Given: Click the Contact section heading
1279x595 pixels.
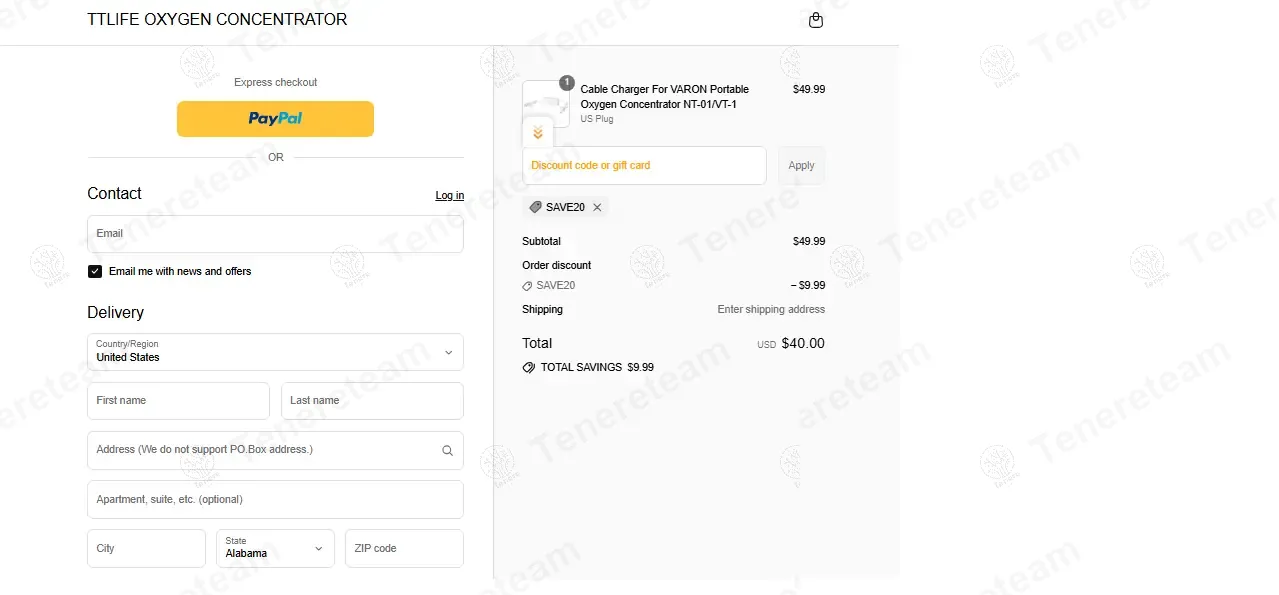Looking at the screenshot, I should click(114, 193).
